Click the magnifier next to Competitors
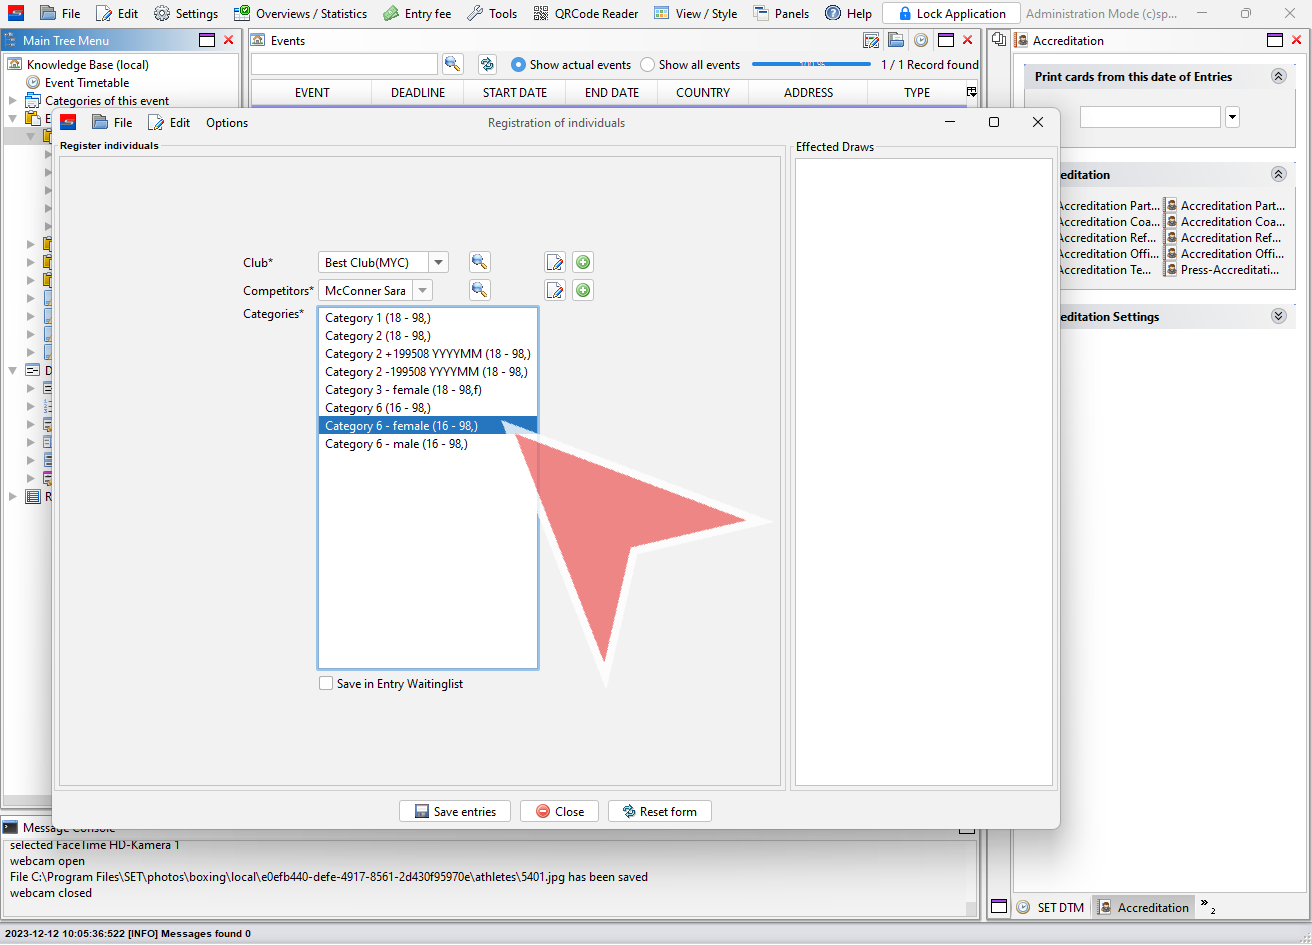The image size is (1312, 945). 480,291
